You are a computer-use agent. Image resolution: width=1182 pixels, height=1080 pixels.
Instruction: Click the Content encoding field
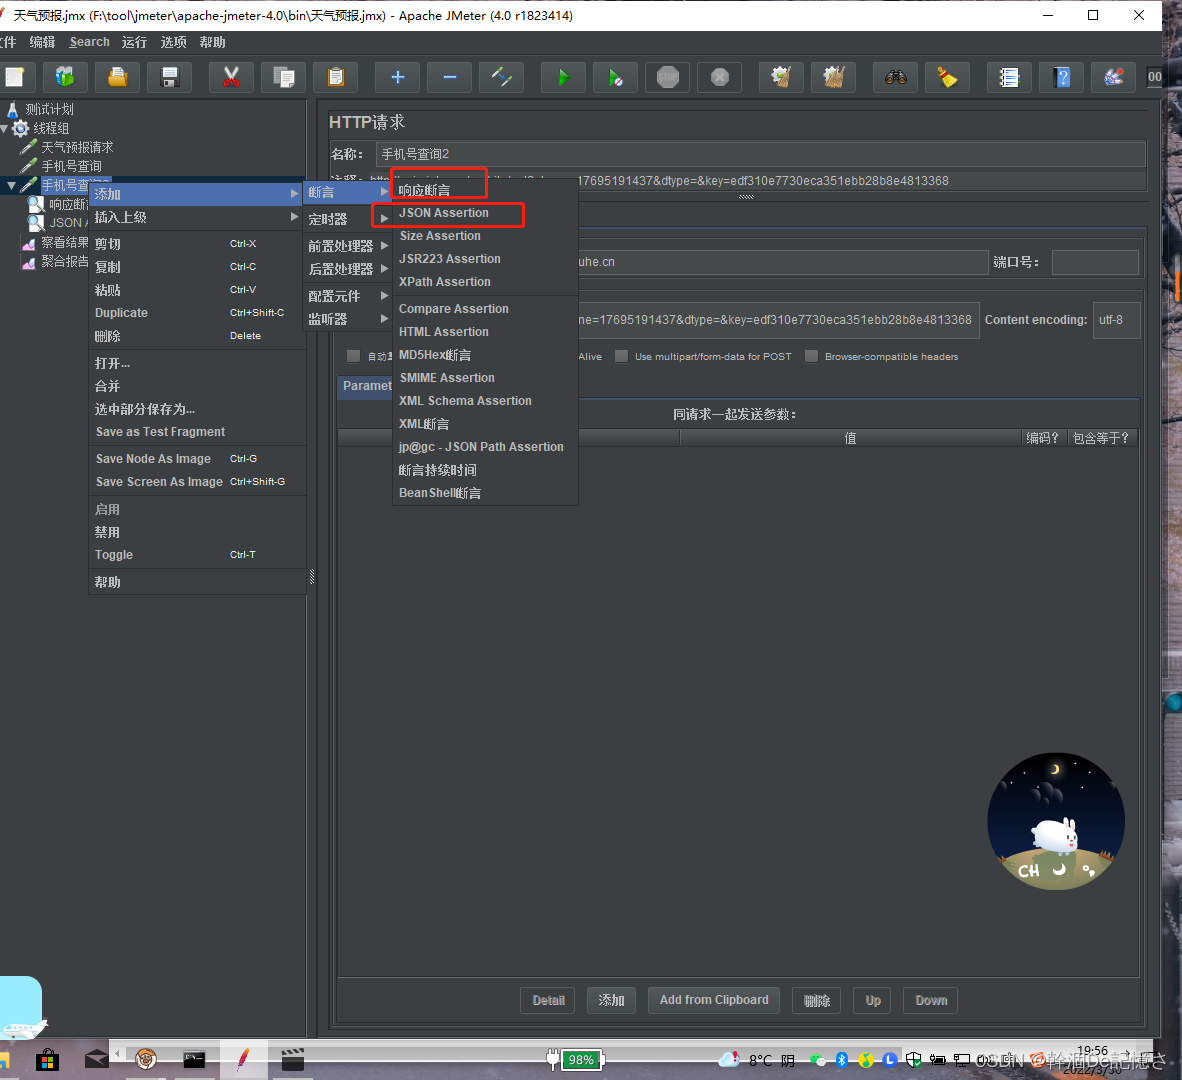point(1116,320)
